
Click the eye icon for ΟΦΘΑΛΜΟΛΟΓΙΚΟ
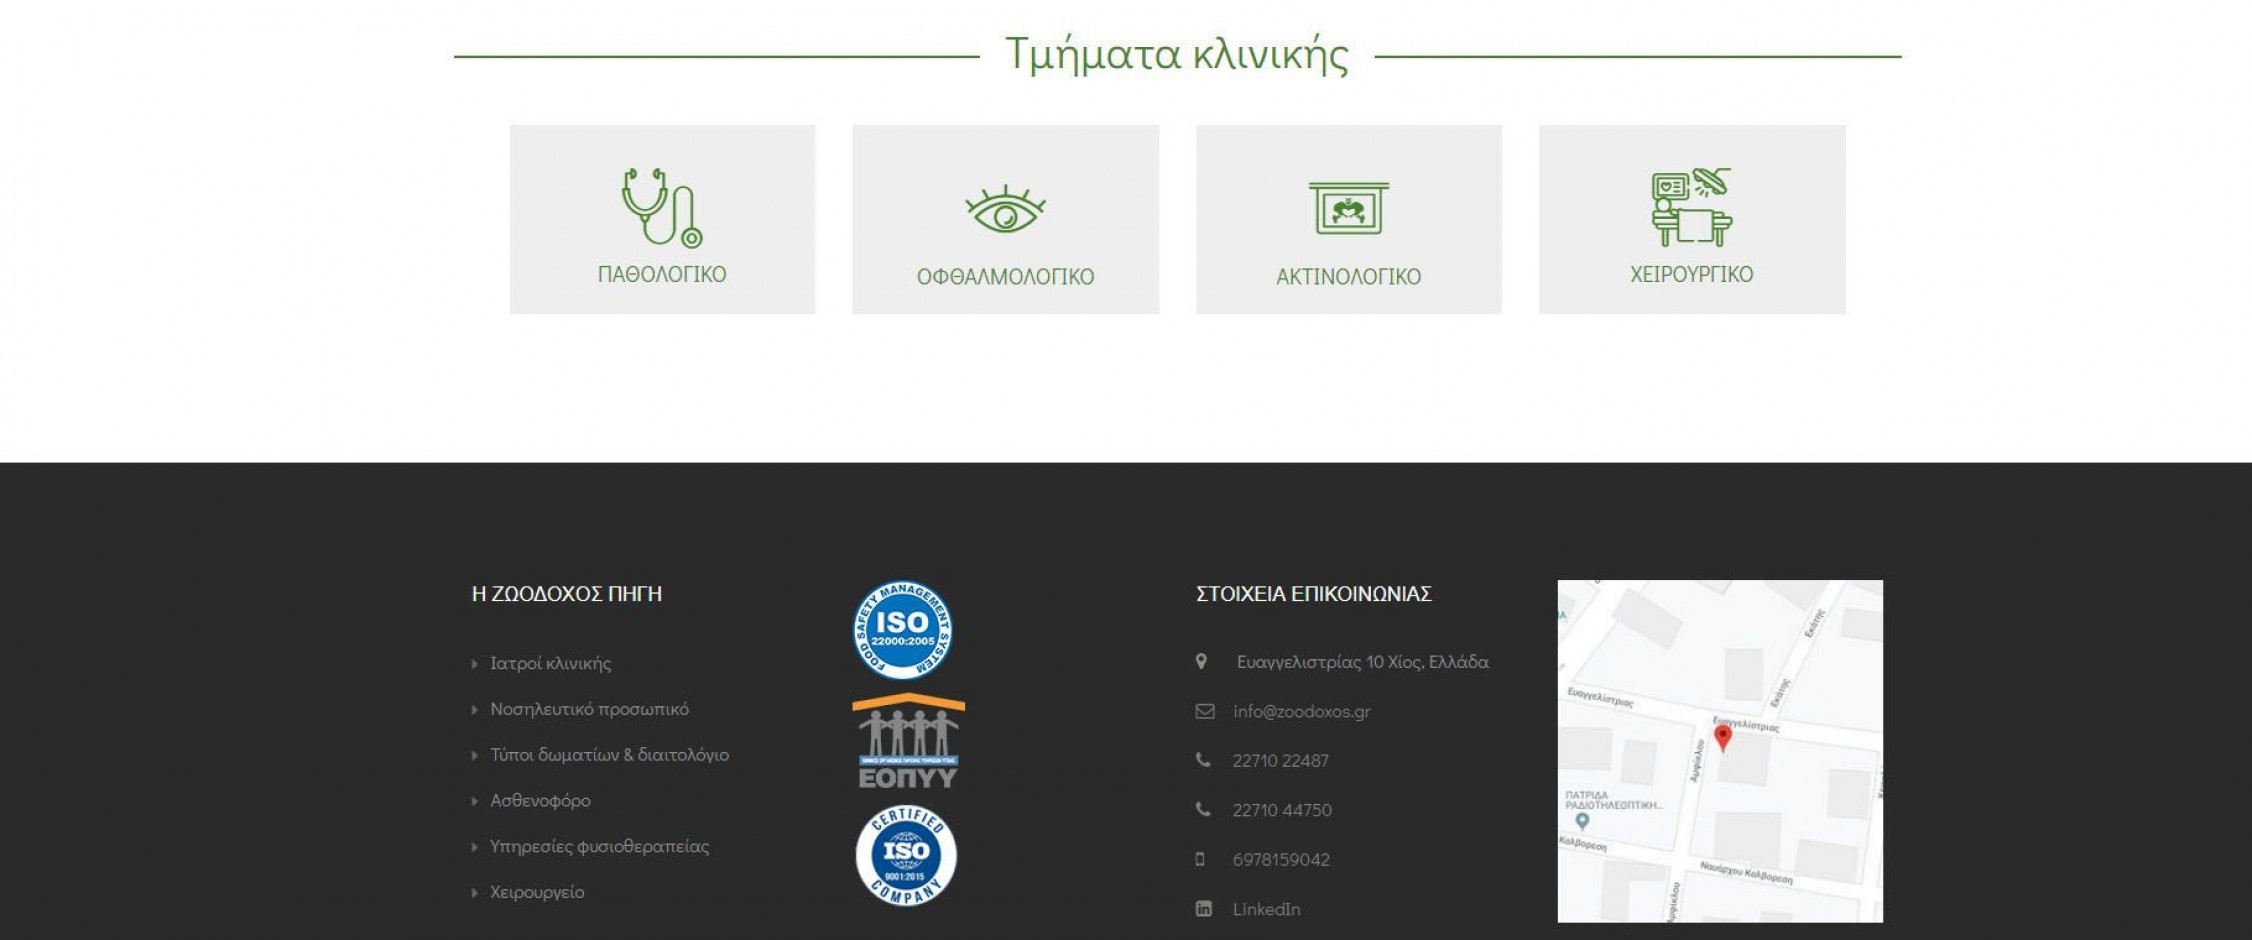click(x=1005, y=210)
